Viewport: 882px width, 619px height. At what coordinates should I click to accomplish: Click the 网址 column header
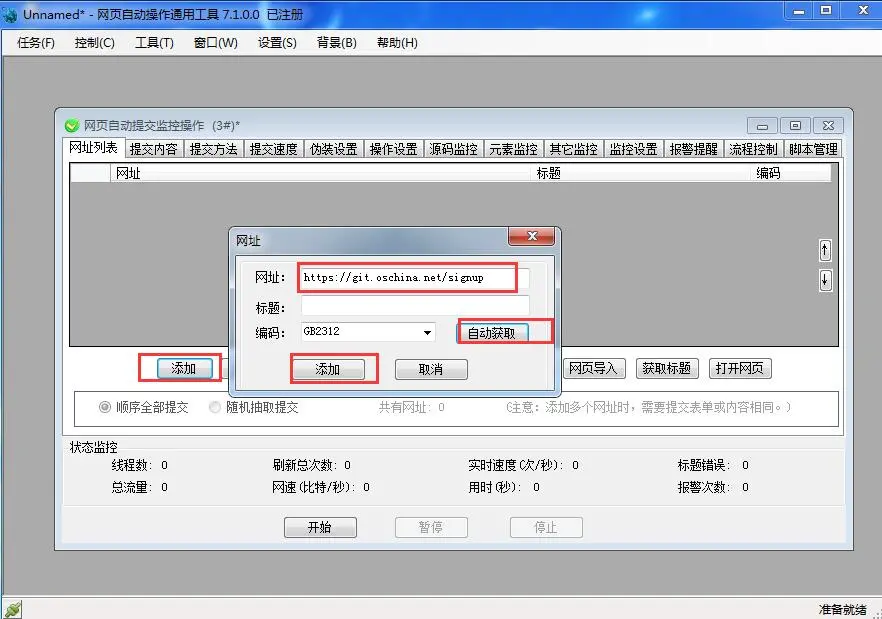tap(320, 173)
